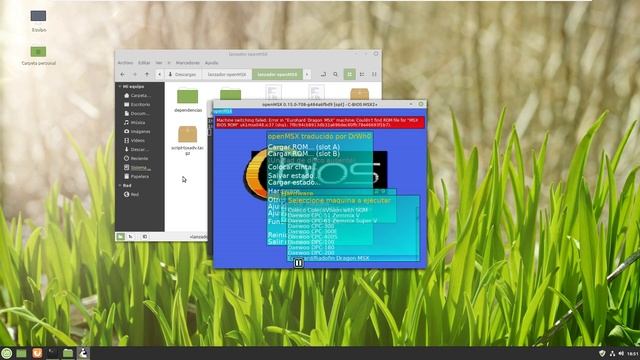Open Imágenes in sidebar

pyautogui.click(x=137, y=131)
